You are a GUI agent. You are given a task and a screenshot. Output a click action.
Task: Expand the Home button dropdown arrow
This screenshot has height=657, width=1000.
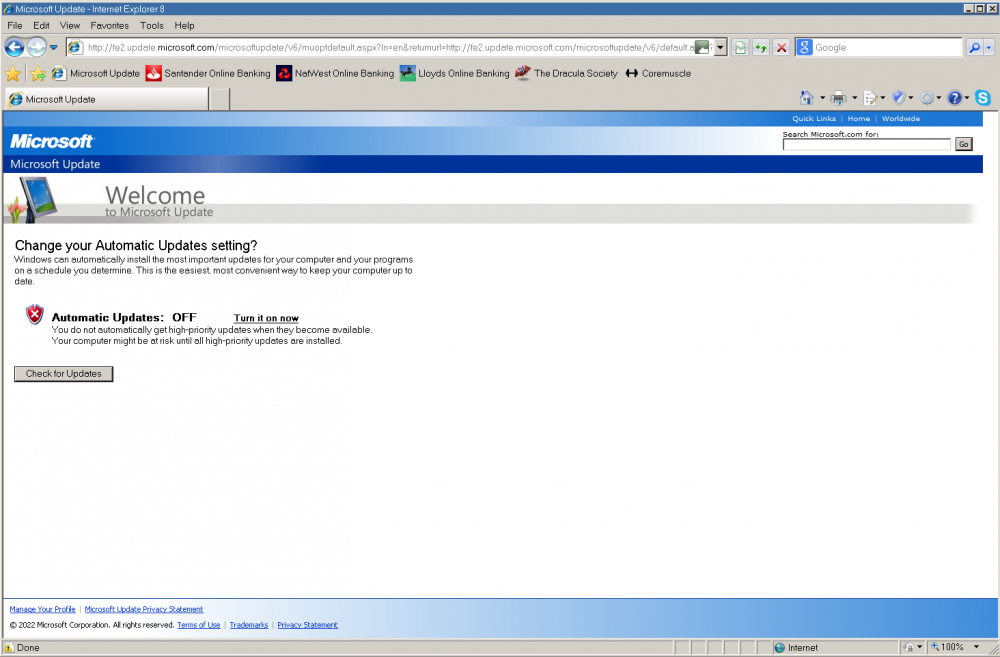point(822,98)
